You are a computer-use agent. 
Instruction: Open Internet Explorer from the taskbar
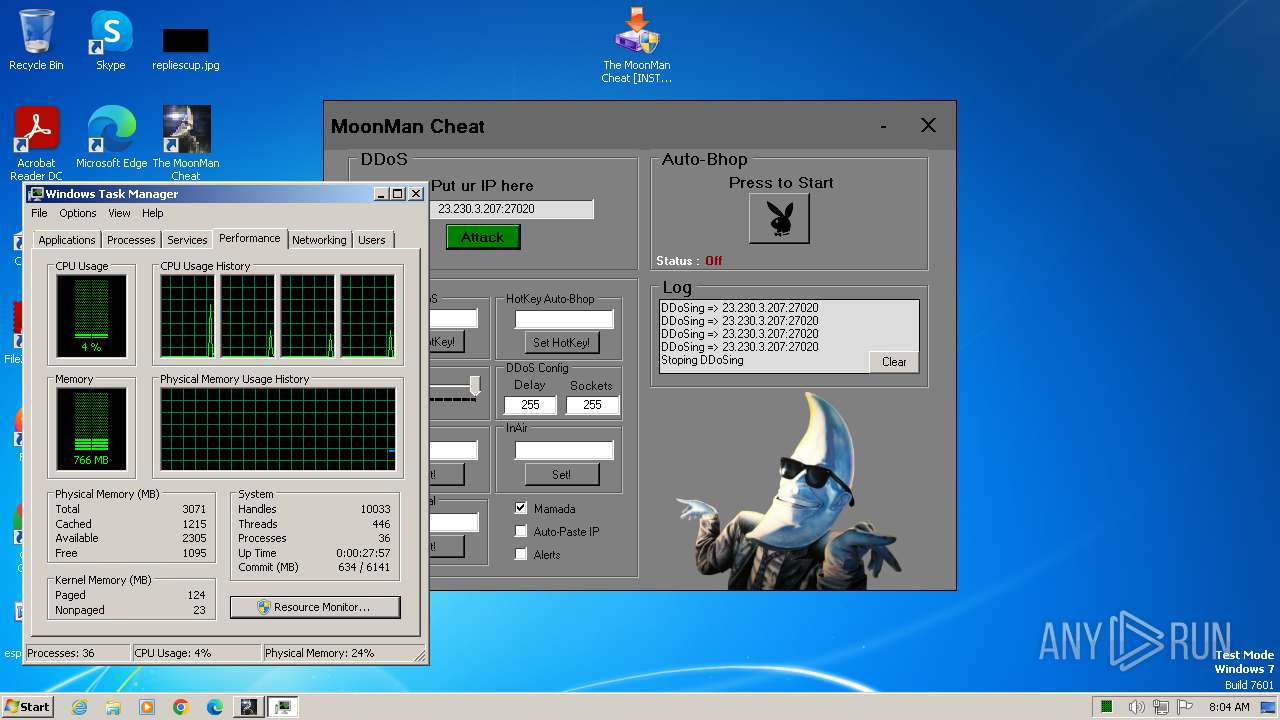coord(79,707)
